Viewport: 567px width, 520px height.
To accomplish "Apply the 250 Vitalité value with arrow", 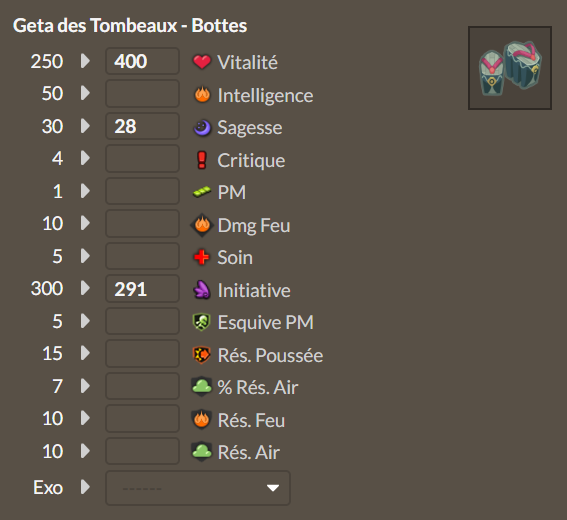I will (x=85, y=61).
